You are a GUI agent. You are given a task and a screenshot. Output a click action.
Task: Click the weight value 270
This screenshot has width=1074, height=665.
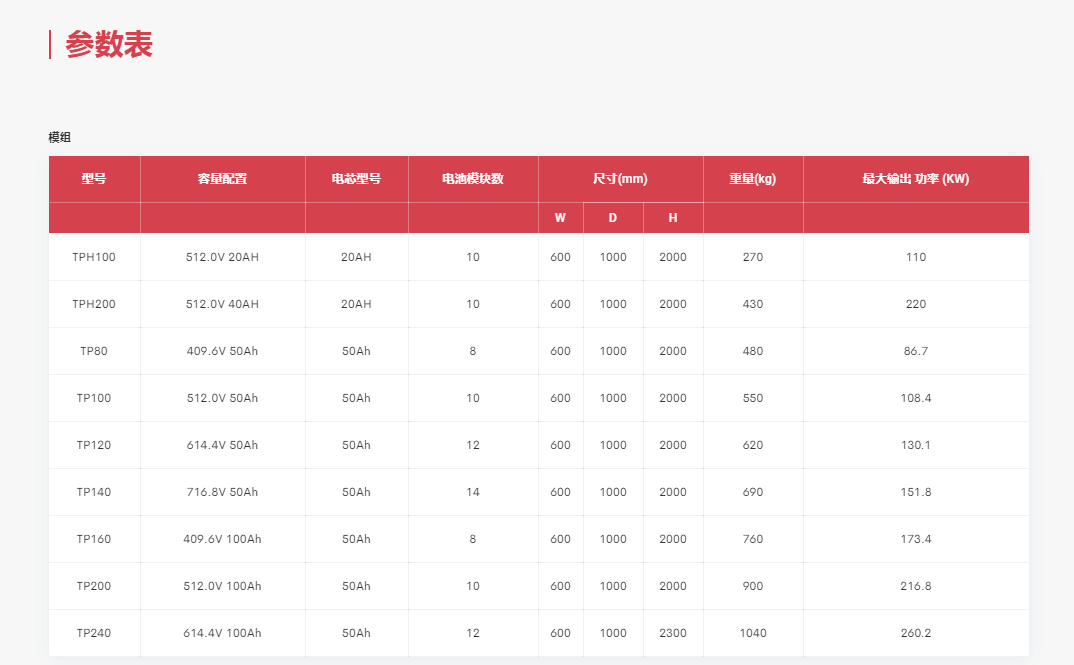(x=753, y=257)
